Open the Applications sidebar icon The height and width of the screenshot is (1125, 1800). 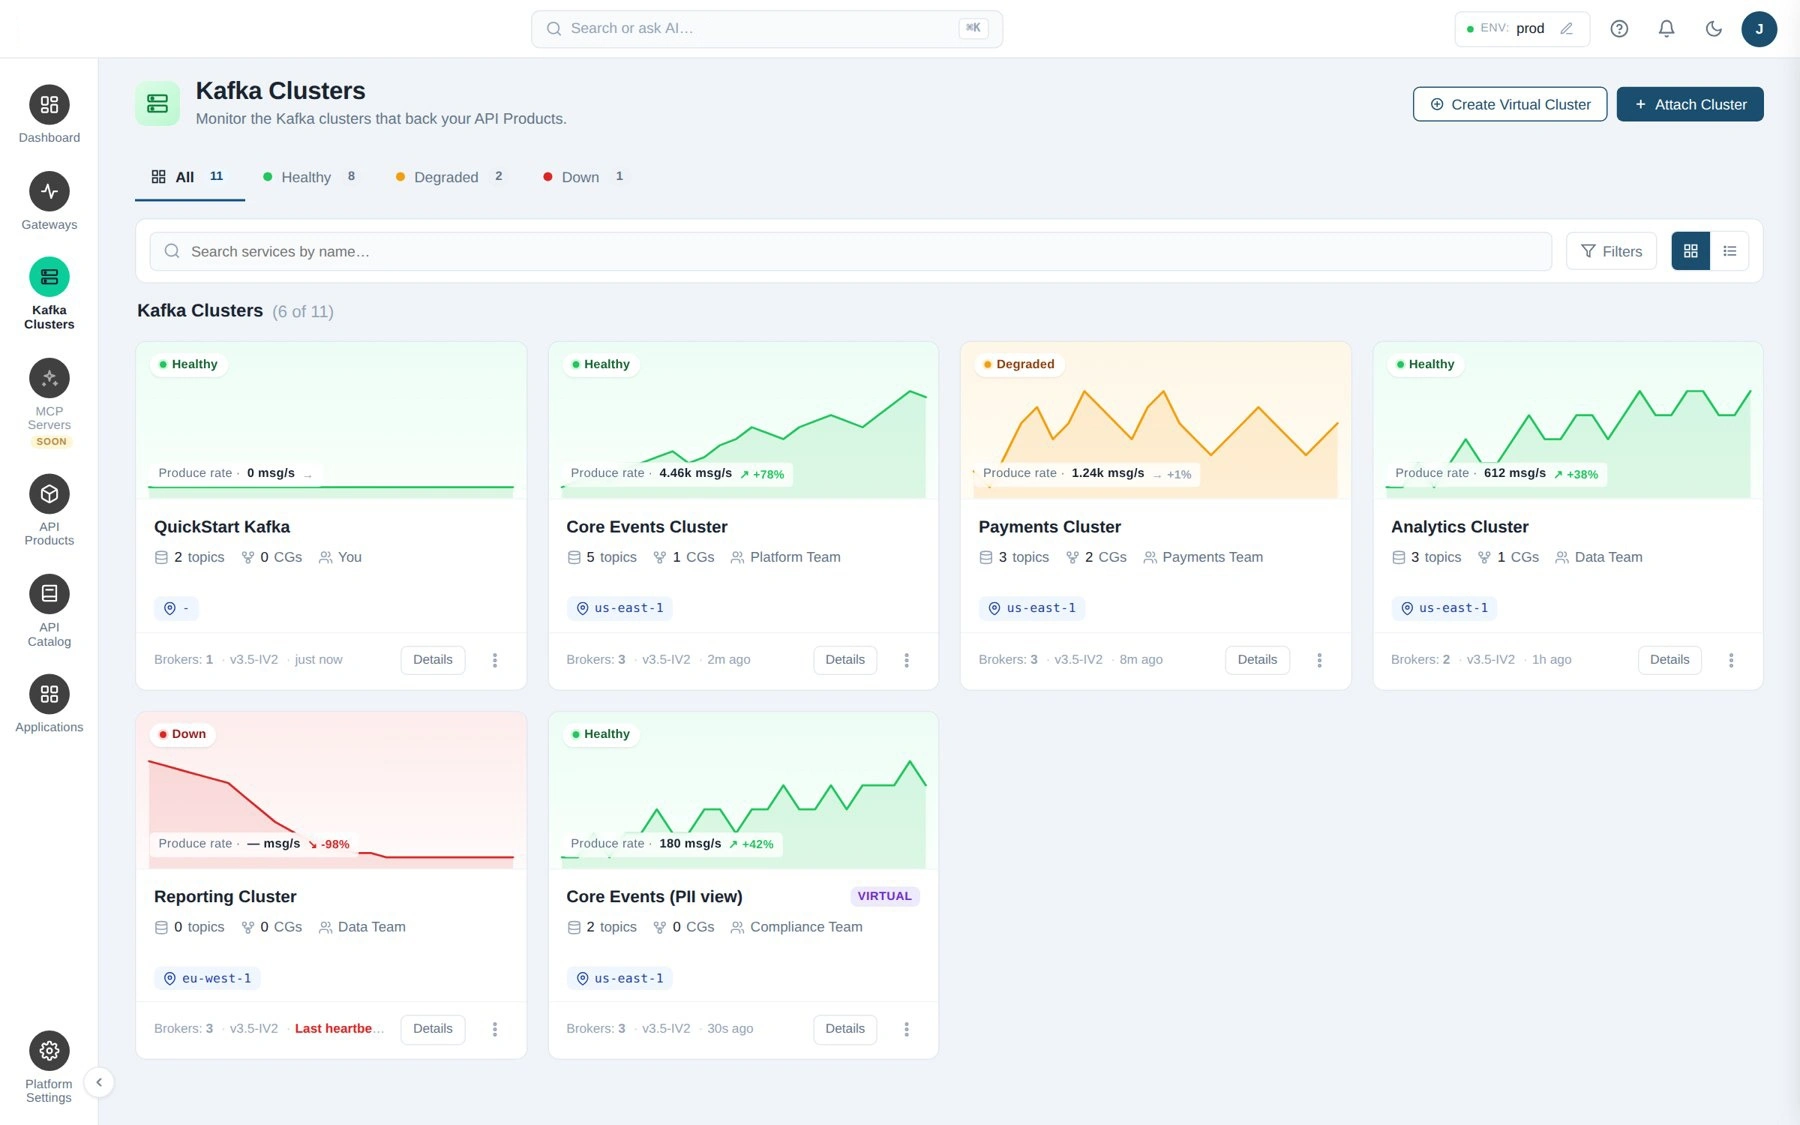pos(49,694)
